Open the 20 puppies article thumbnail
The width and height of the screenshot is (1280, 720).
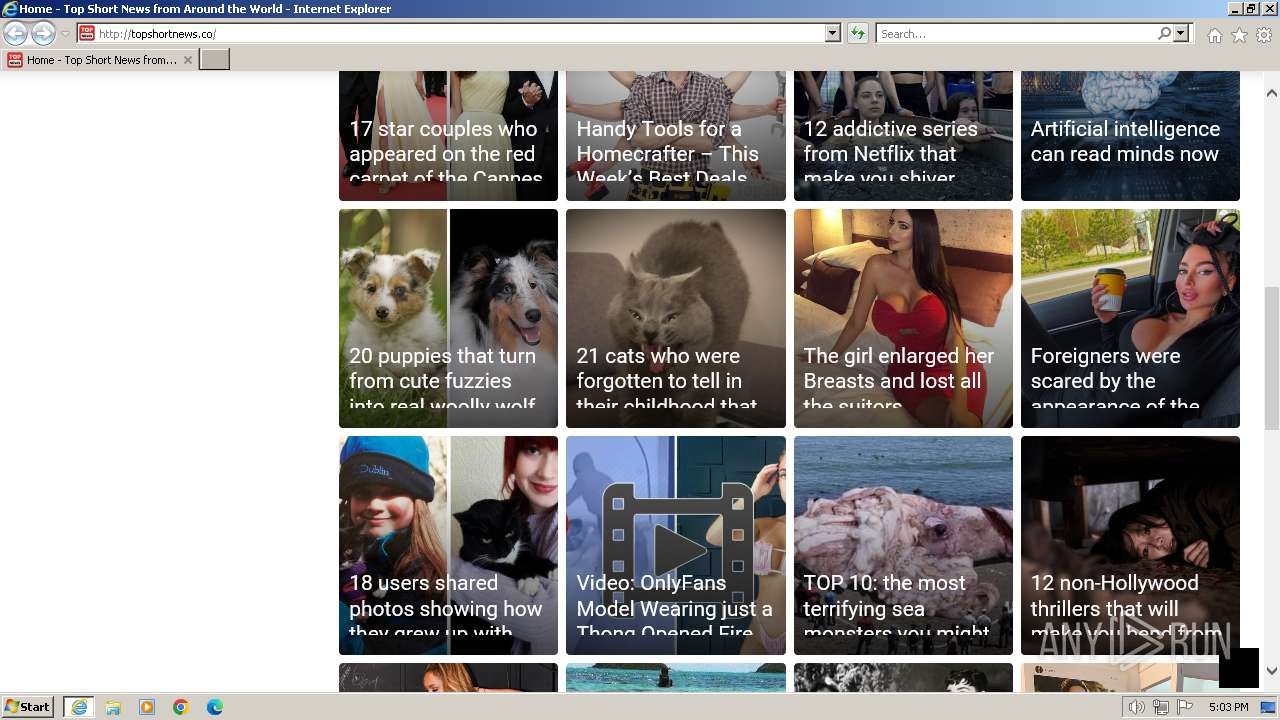[448, 318]
